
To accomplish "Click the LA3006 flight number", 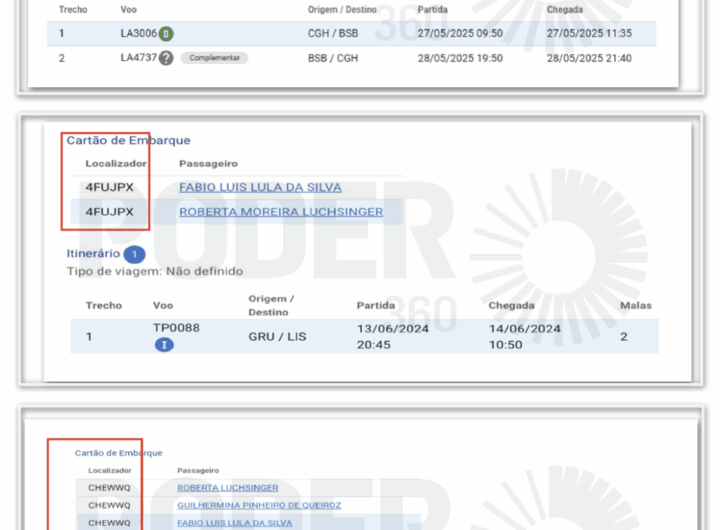I will (x=138, y=33).
